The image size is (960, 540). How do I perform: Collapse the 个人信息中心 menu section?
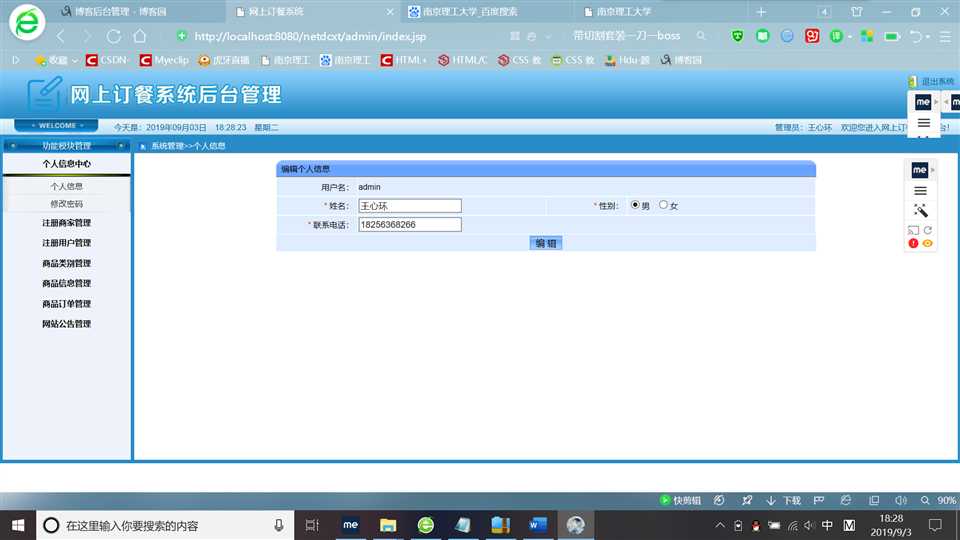(66, 164)
